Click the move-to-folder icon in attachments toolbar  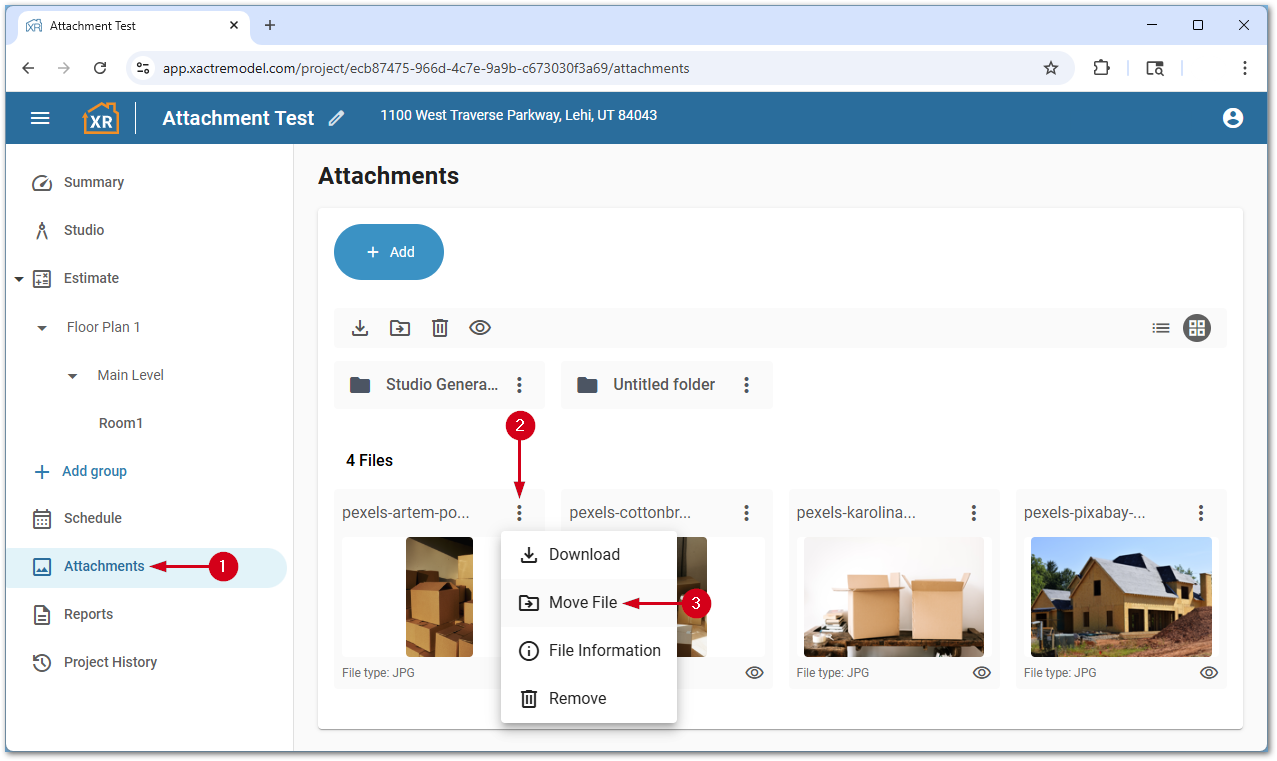coord(400,328)
